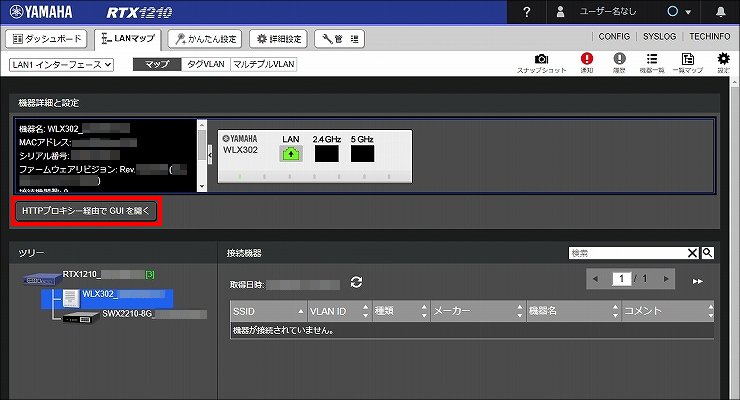Image resolution: width=740 pixels, height=400 pixels.
Task: Go to next page arrow
Action: click(666, 279)
